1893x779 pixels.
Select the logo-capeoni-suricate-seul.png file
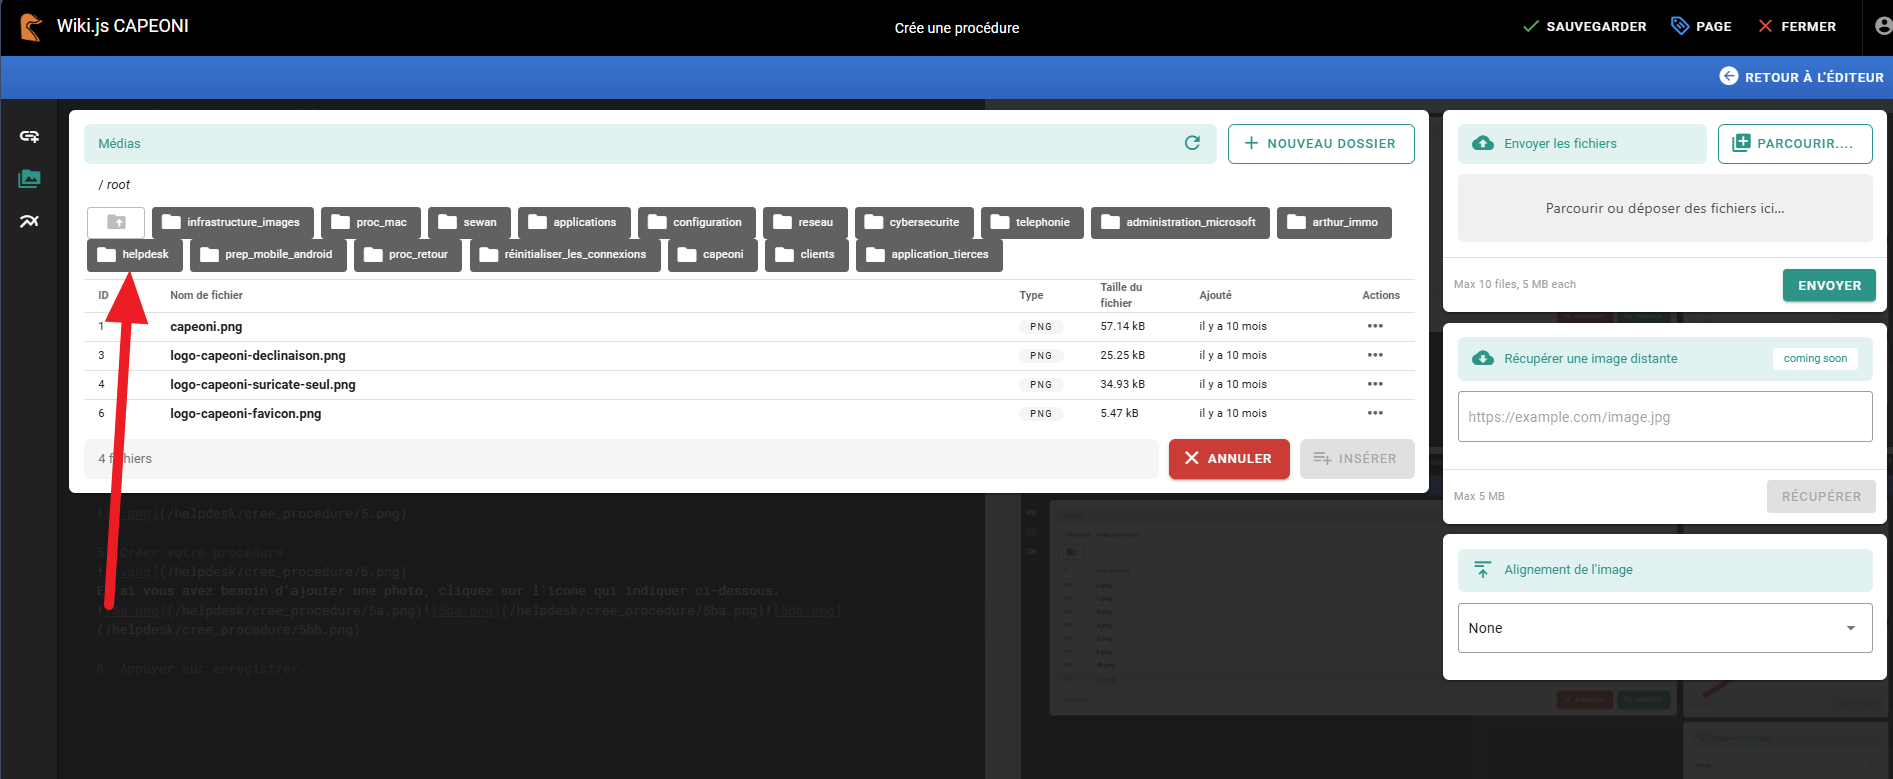749,385
